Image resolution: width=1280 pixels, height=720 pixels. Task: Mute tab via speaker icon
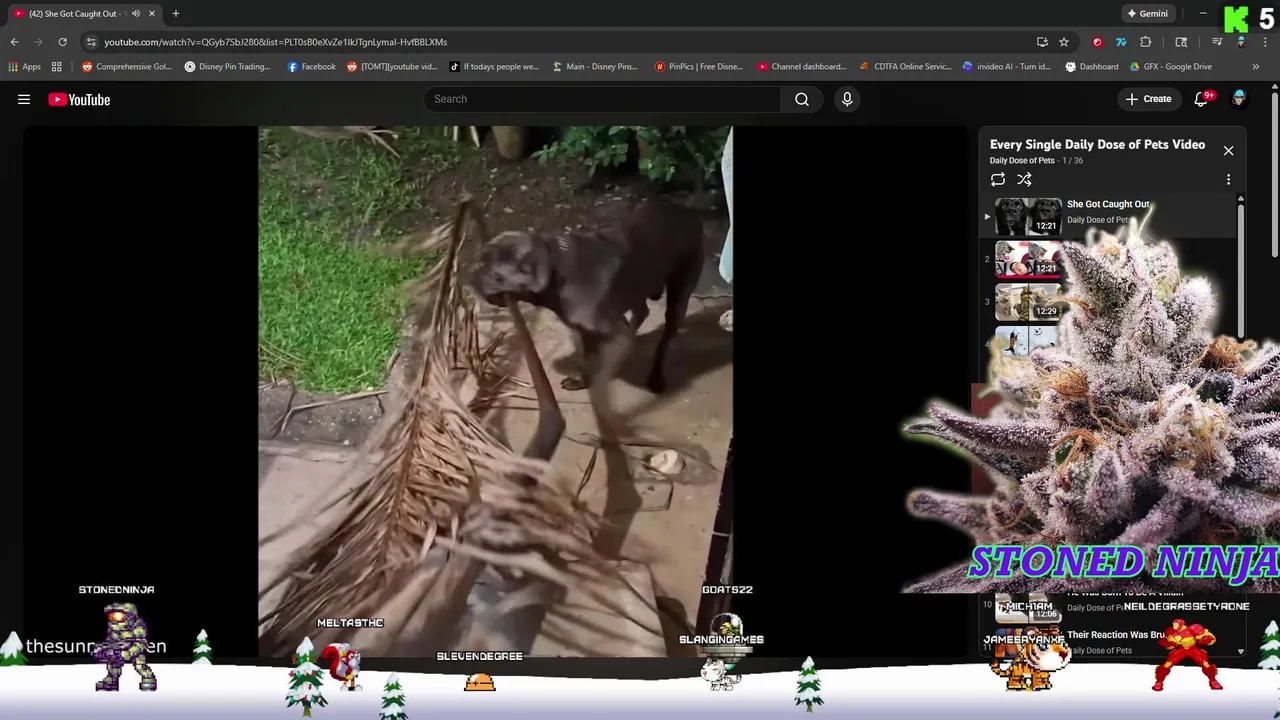pyautogui.click(x=135, y=14)
